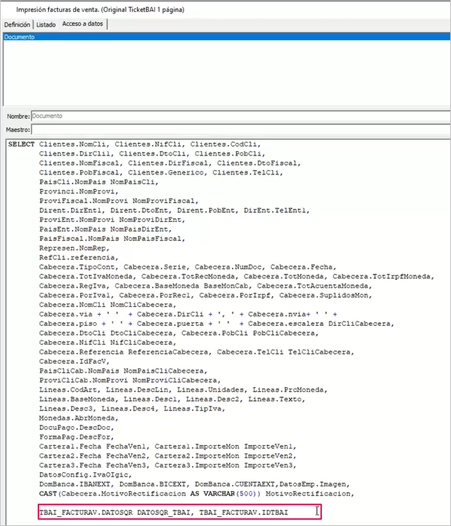
Task: Click on Monedas.AbrMoneda line
Action: [79, 418]
